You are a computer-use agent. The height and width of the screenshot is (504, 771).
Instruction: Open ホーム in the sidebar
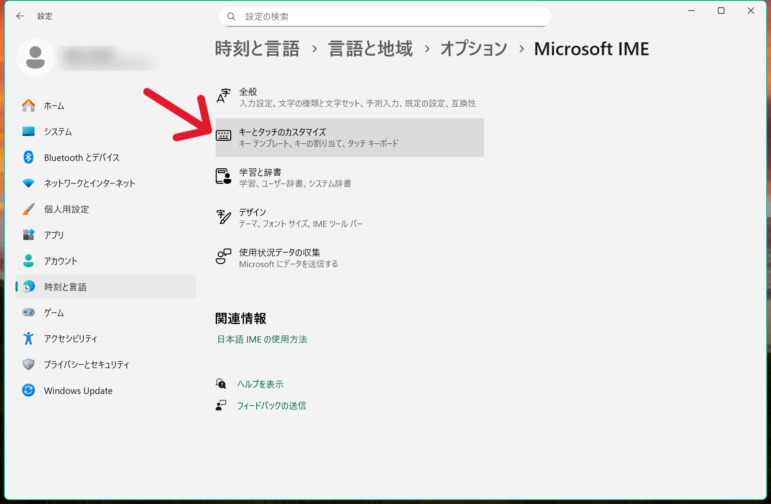tap(54, 106)
